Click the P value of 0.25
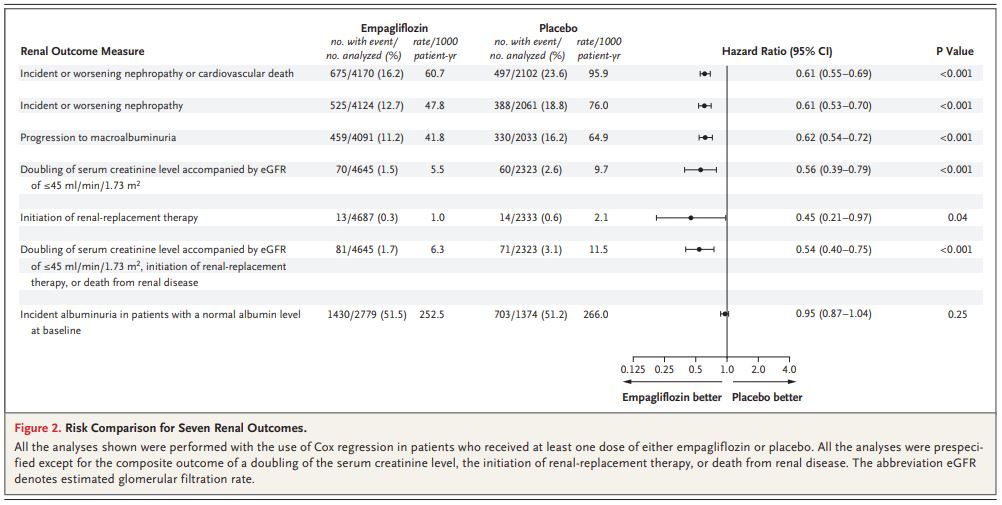Viewport: 1002px width, 505px height. 957,314
